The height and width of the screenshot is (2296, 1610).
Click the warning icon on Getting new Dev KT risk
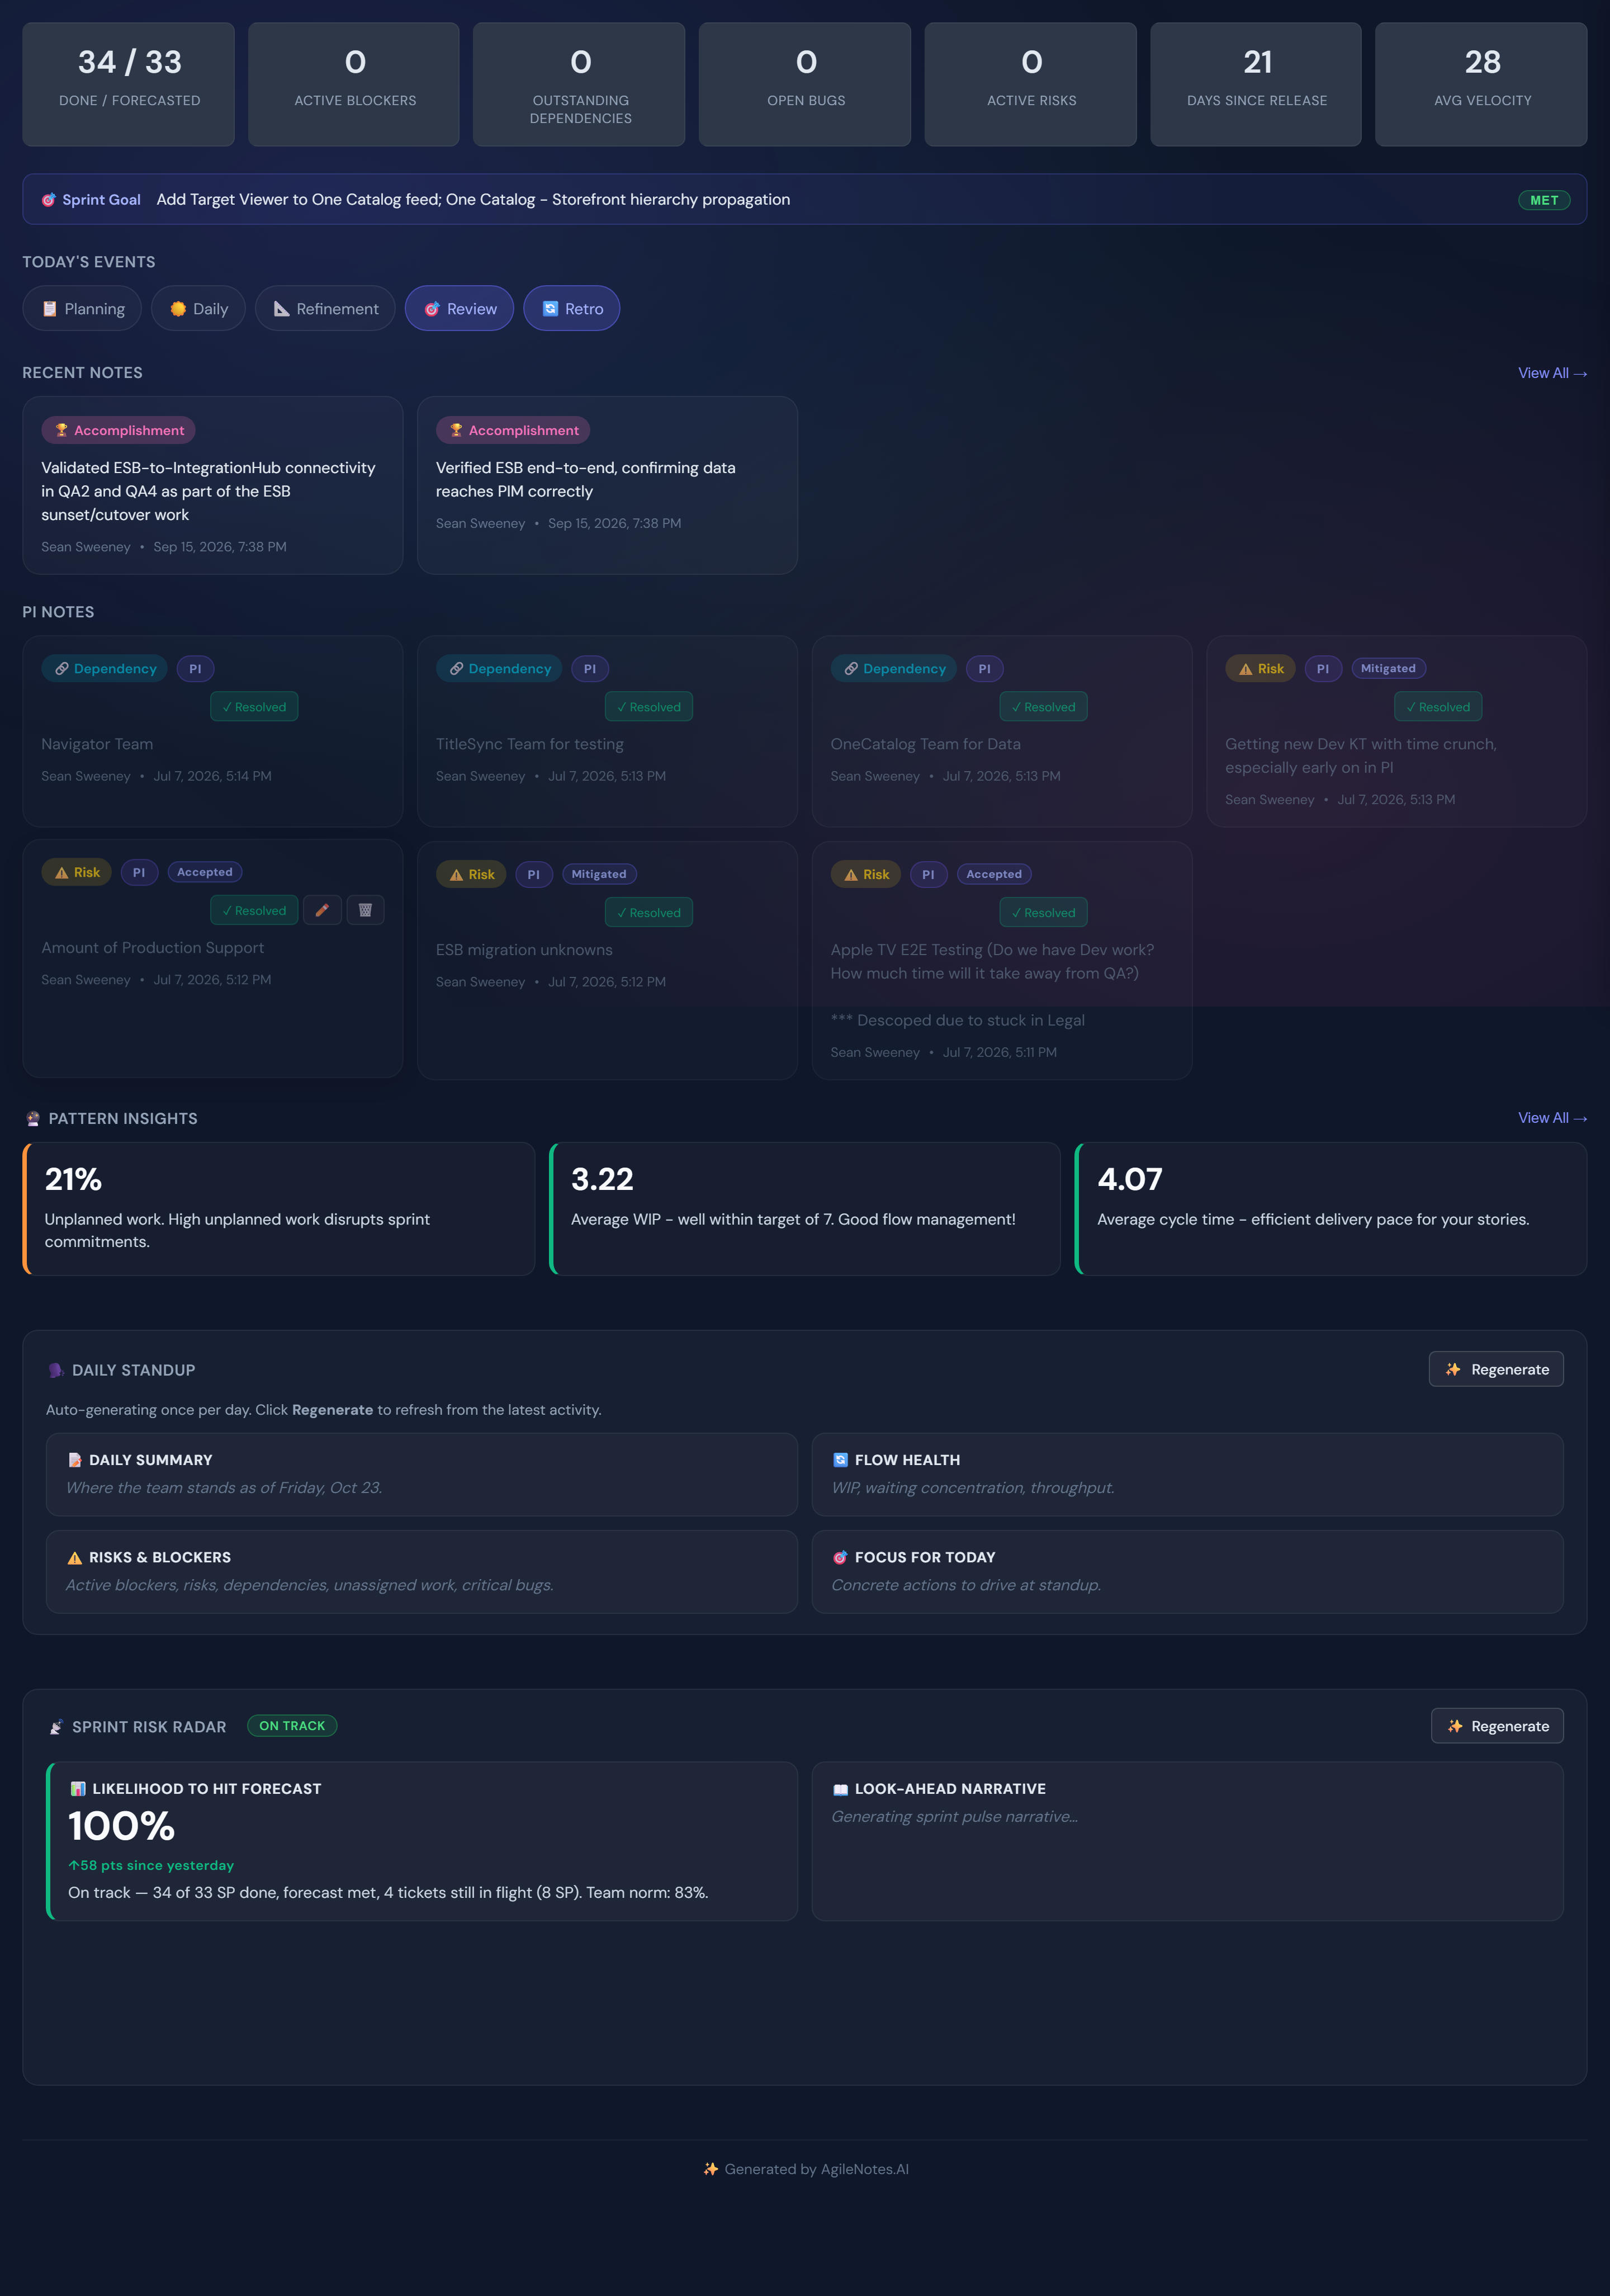click(1245, 669)
